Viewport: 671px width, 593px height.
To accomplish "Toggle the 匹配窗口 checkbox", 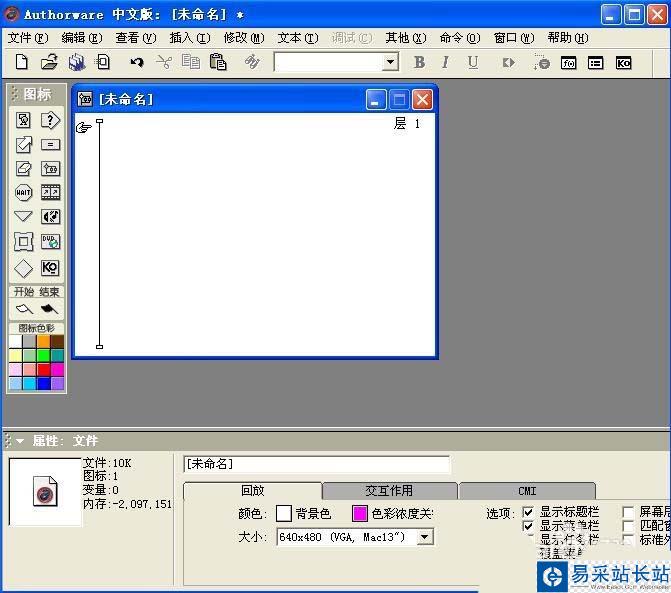I will [628, 526].
